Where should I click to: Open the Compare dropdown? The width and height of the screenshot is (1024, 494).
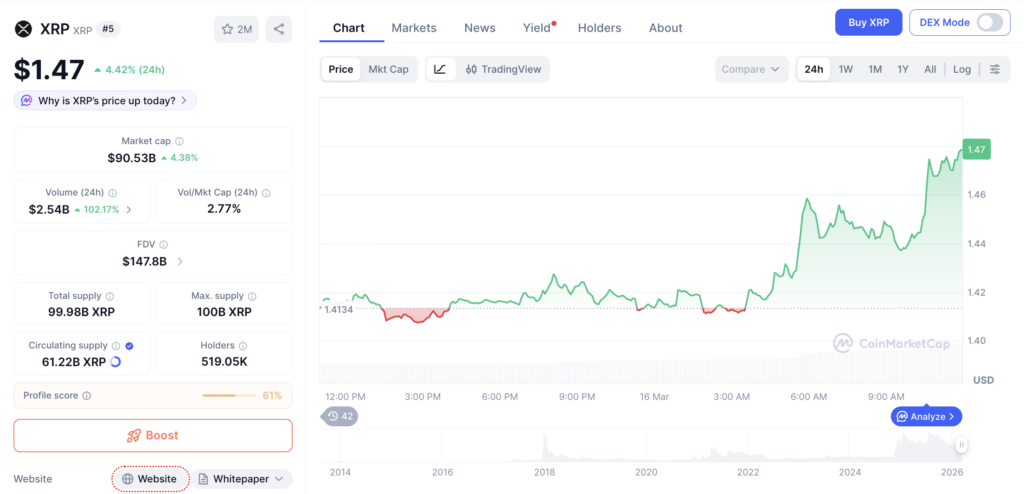coord(752,69)
